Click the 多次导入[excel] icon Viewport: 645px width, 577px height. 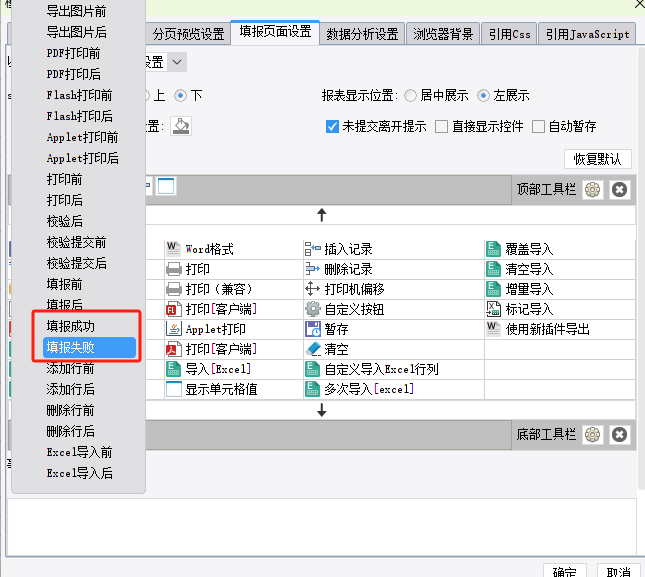pyautogui.click(x=312, y=389)
